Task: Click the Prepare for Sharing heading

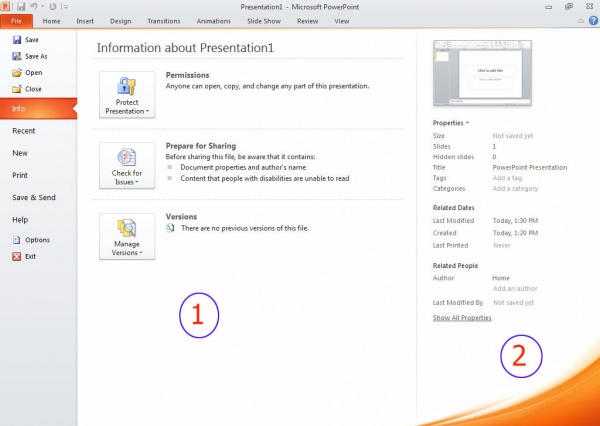Action: point(201,146)
